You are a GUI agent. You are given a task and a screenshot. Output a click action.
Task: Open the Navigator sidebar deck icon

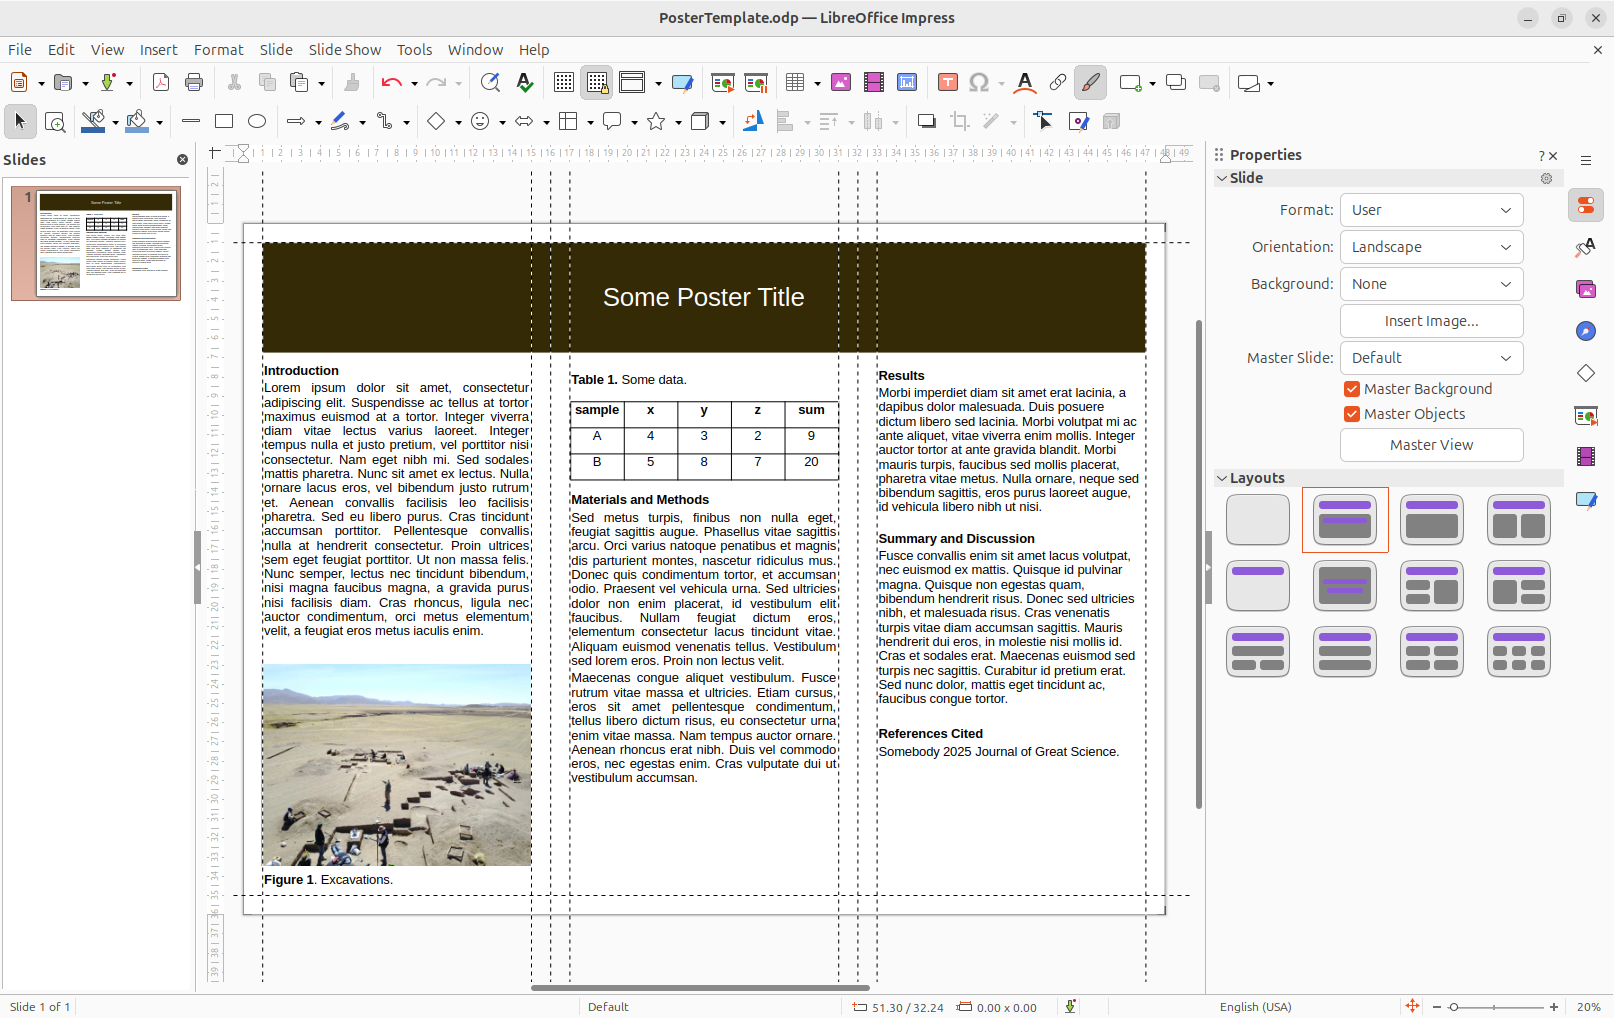click(1586, 331)
